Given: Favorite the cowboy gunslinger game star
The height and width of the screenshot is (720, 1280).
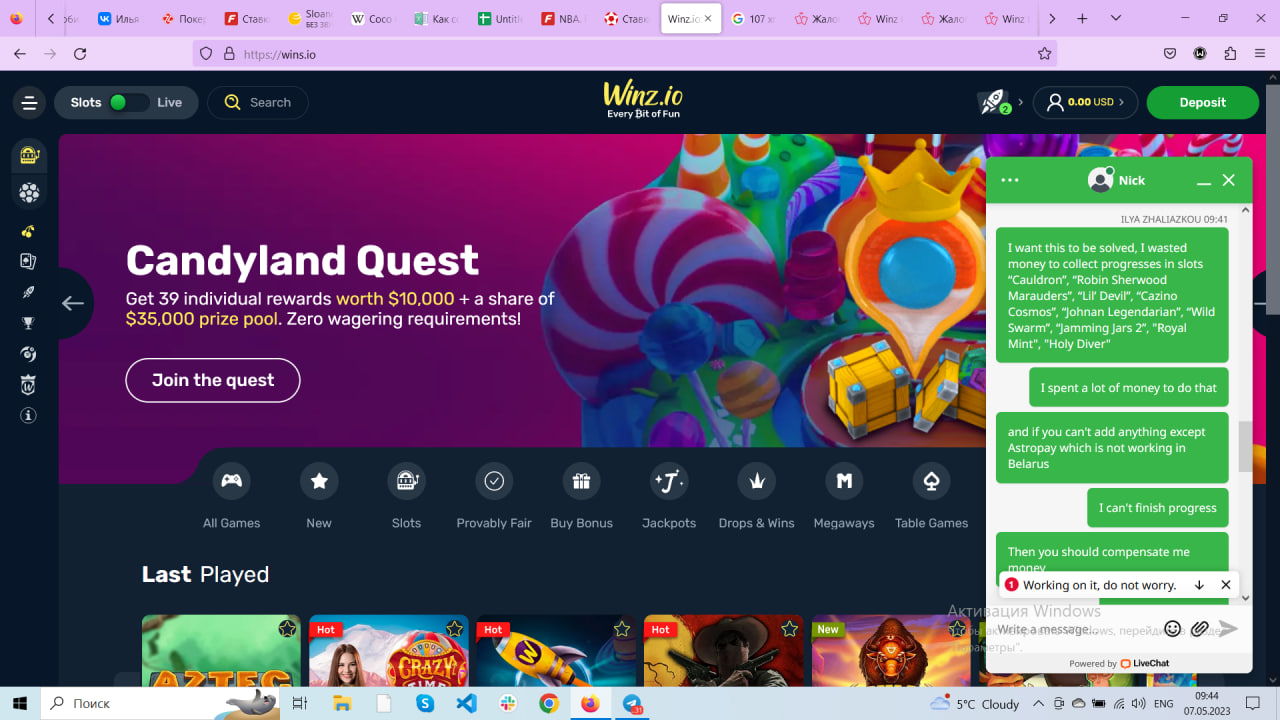Looking at the screenshot, I should click(790, 629).
